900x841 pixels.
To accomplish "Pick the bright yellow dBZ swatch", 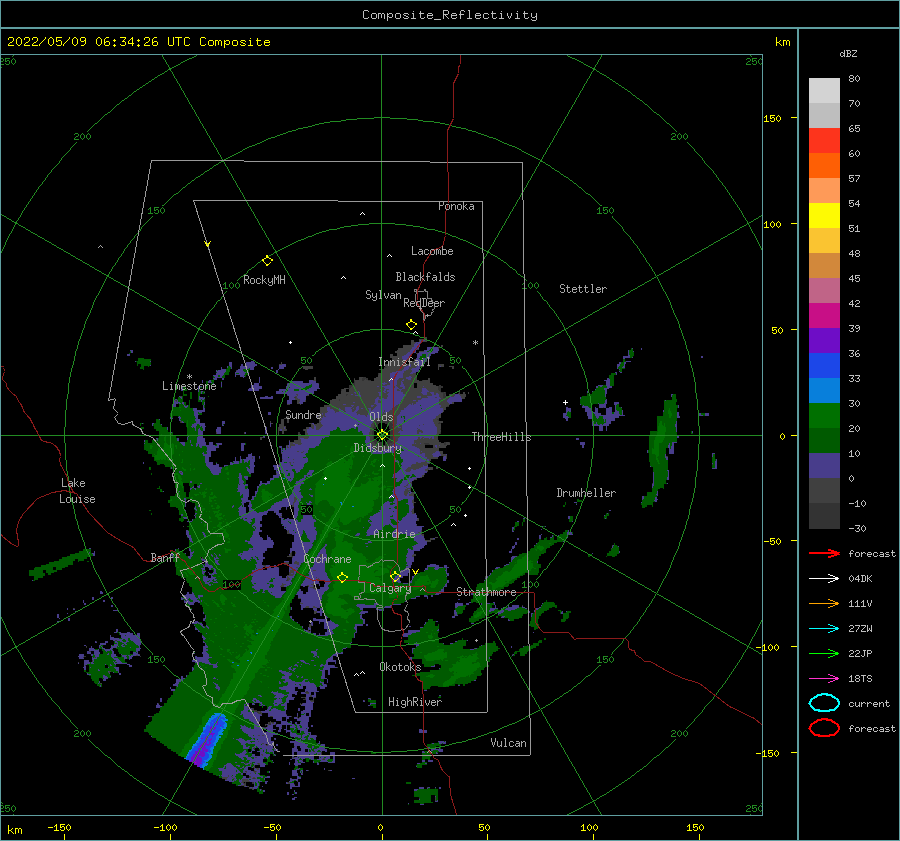I will pyautogui.click(x=824, y=216).
